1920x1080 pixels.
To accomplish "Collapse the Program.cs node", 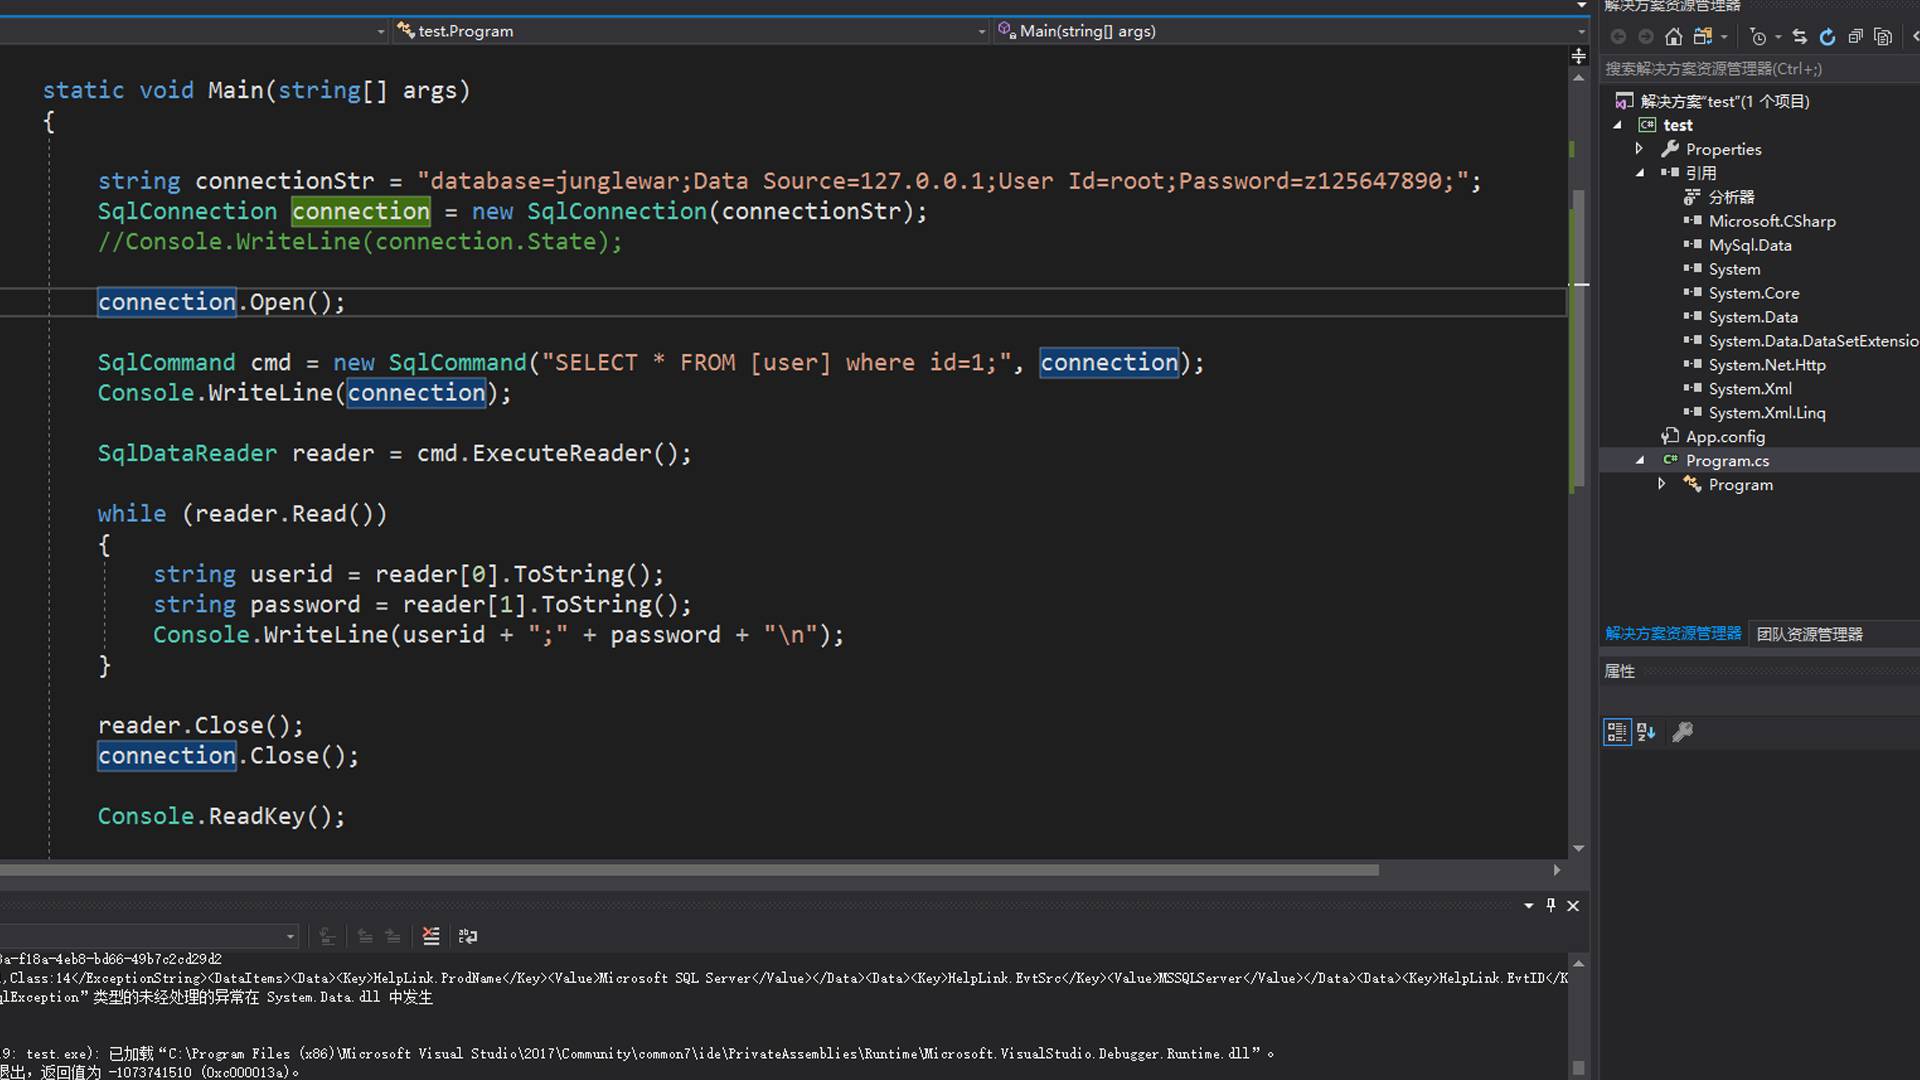I will [x=1640, y=461].
